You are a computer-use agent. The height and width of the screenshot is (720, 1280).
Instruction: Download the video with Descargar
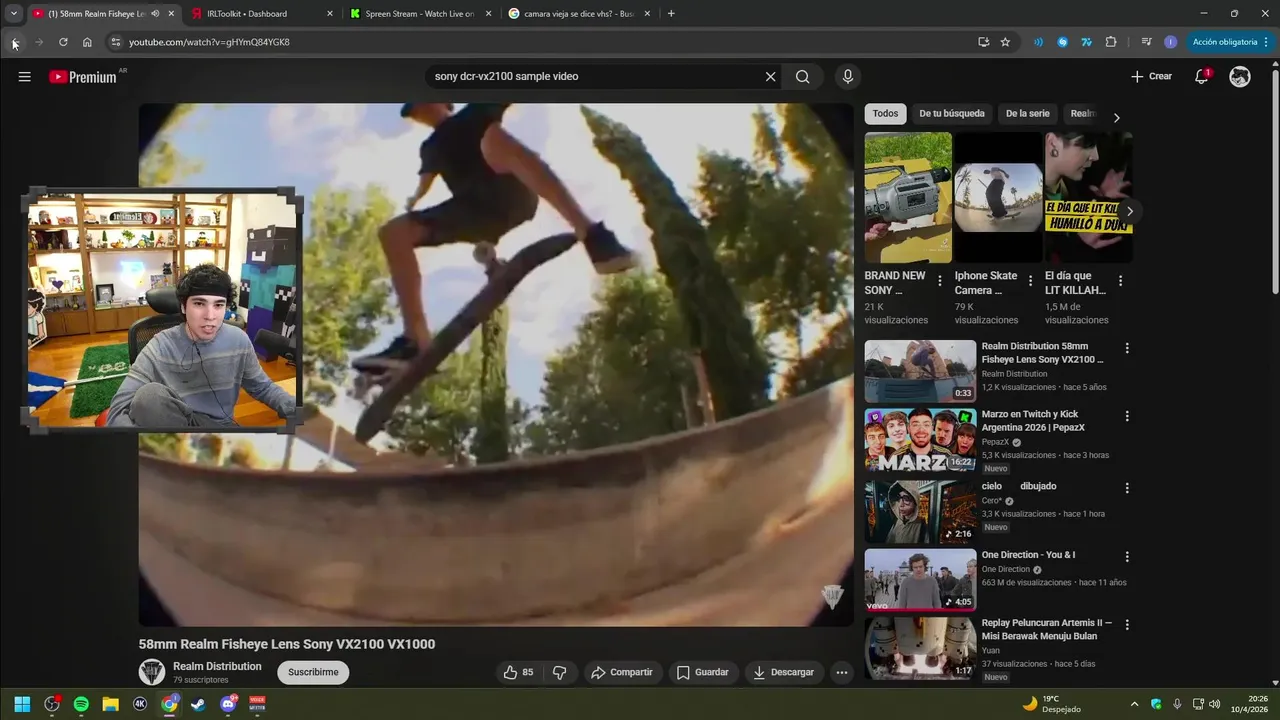tap(784, 672)
